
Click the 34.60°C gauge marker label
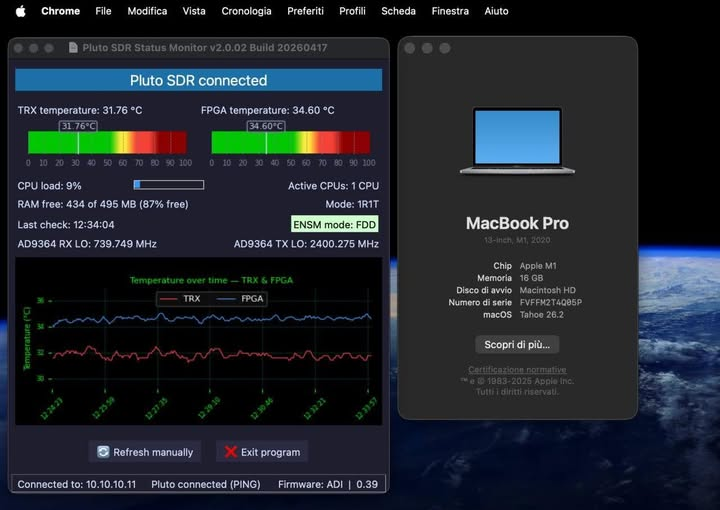pos(266,126)
